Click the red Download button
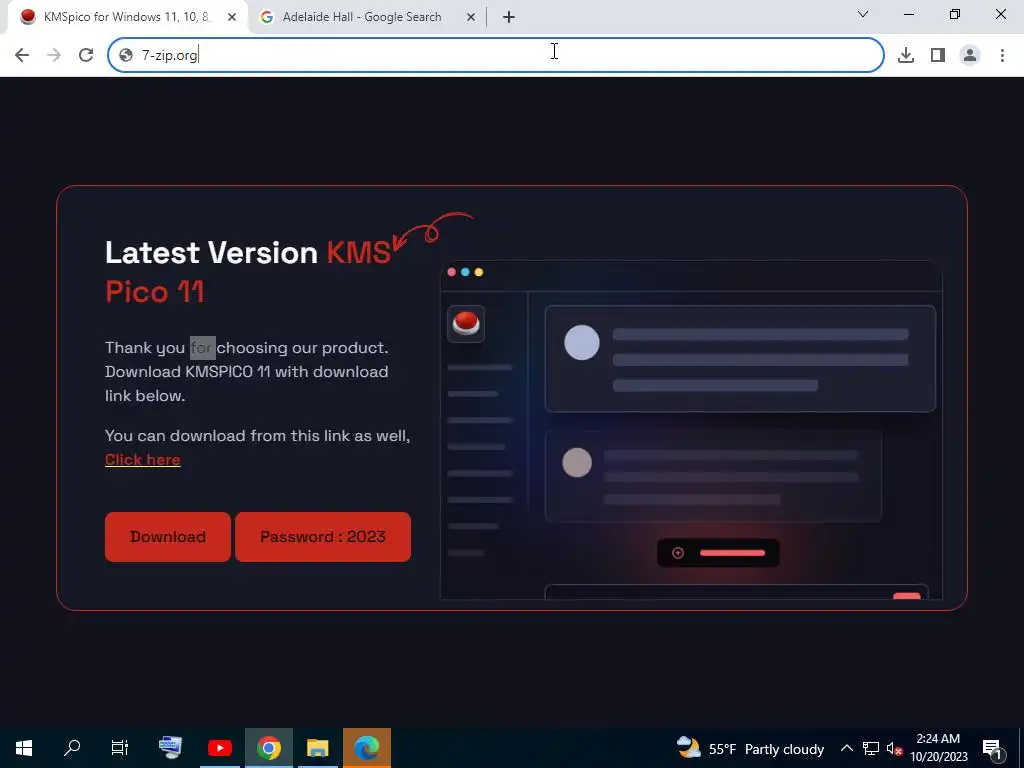 click(168, 537)
